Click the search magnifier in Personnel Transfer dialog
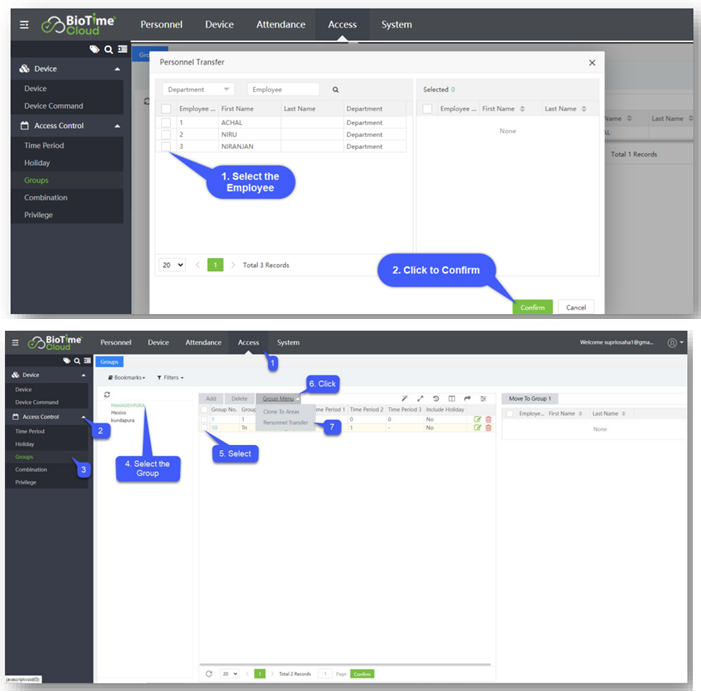Viewport: 701px width, 692px height. click(x=336, y=89)
